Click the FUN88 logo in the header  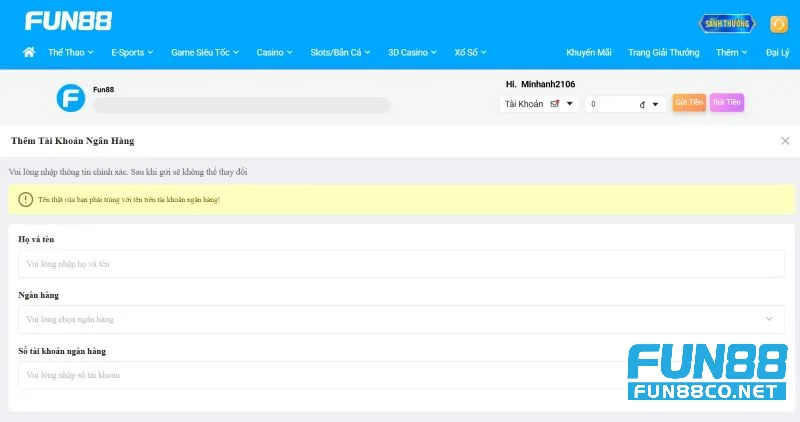(x=68, y=21)
